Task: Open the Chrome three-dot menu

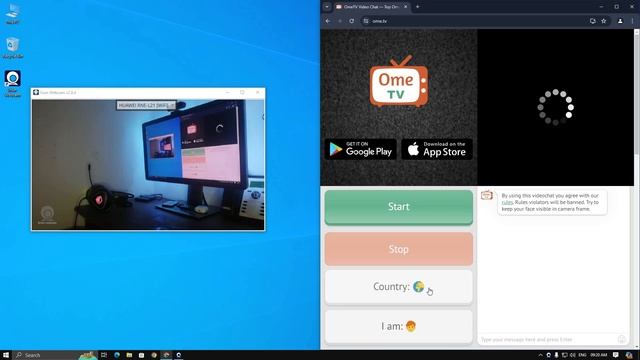Action: click(x=632, y=21)
